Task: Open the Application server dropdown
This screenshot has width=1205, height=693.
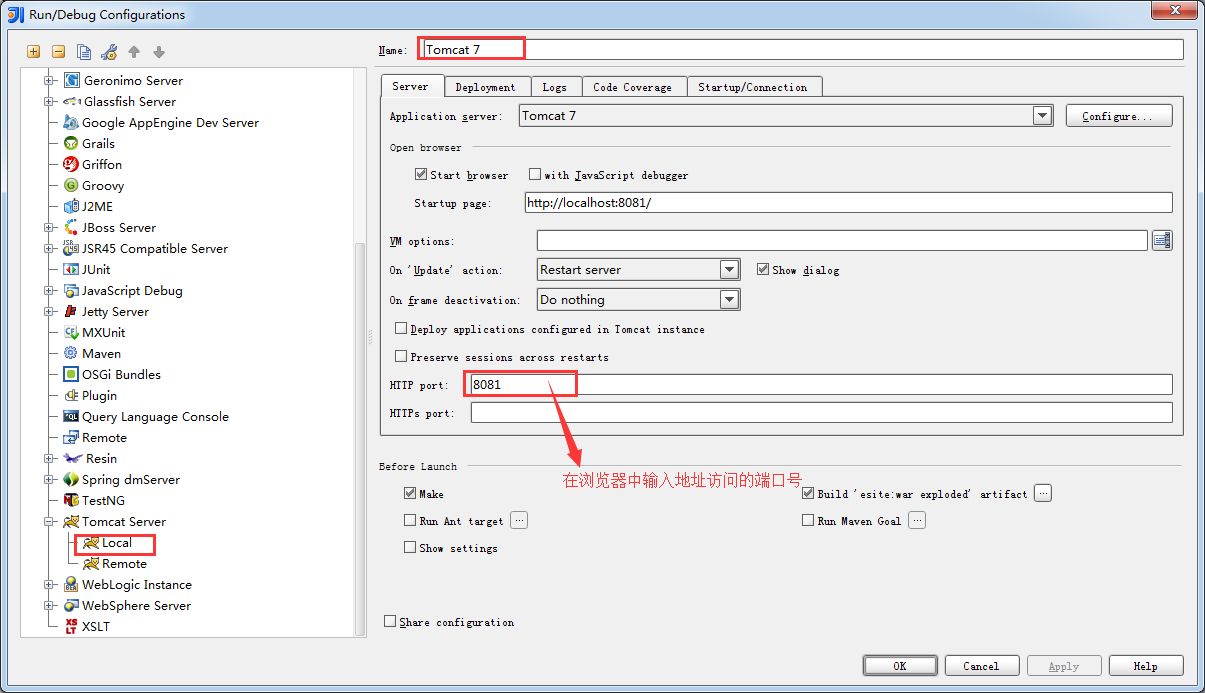Action: 1043,116
